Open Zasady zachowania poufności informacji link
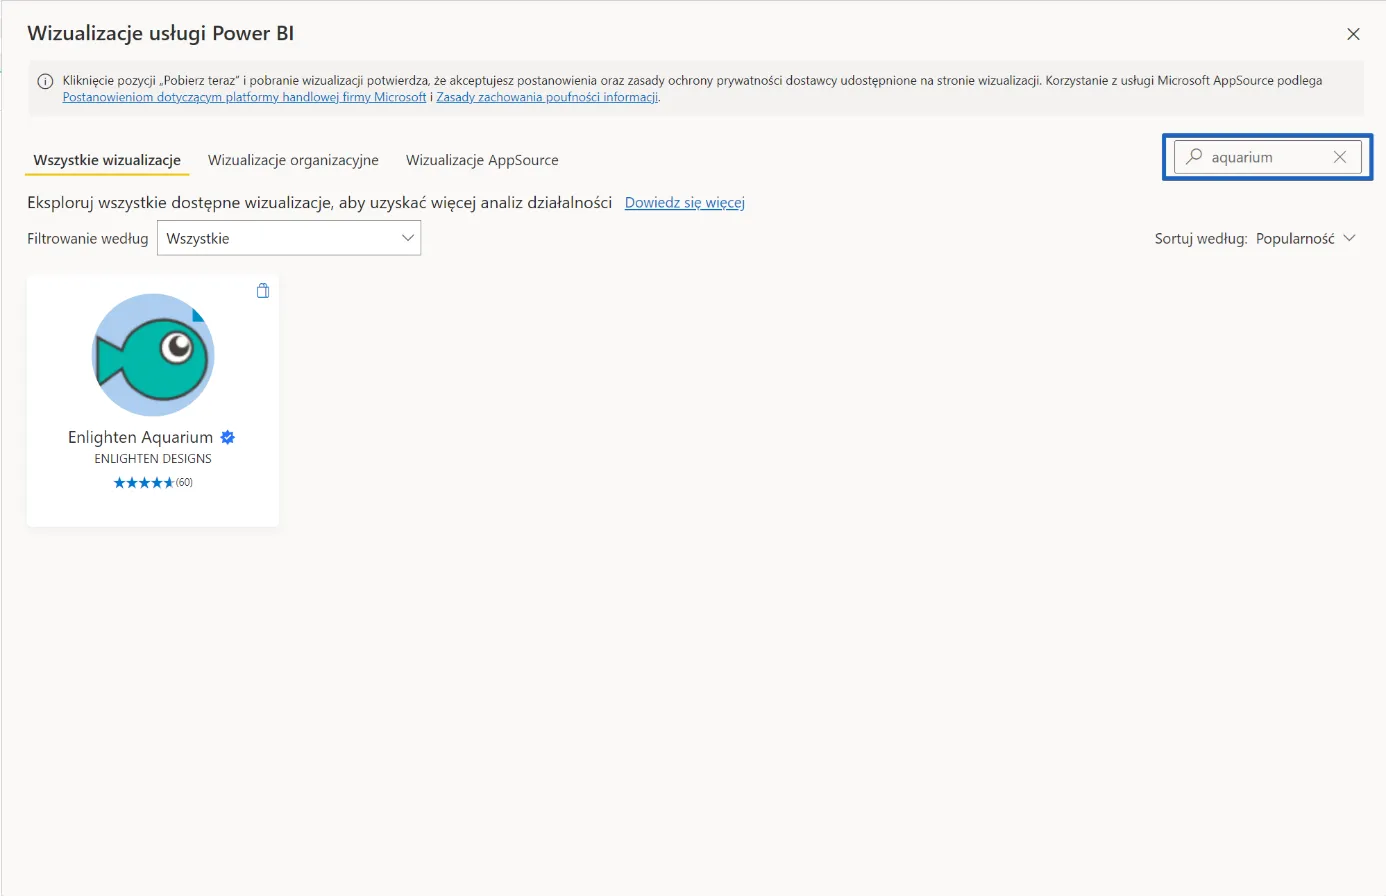Viewport: 1386px width, 896px height. (x=547, y=97)
